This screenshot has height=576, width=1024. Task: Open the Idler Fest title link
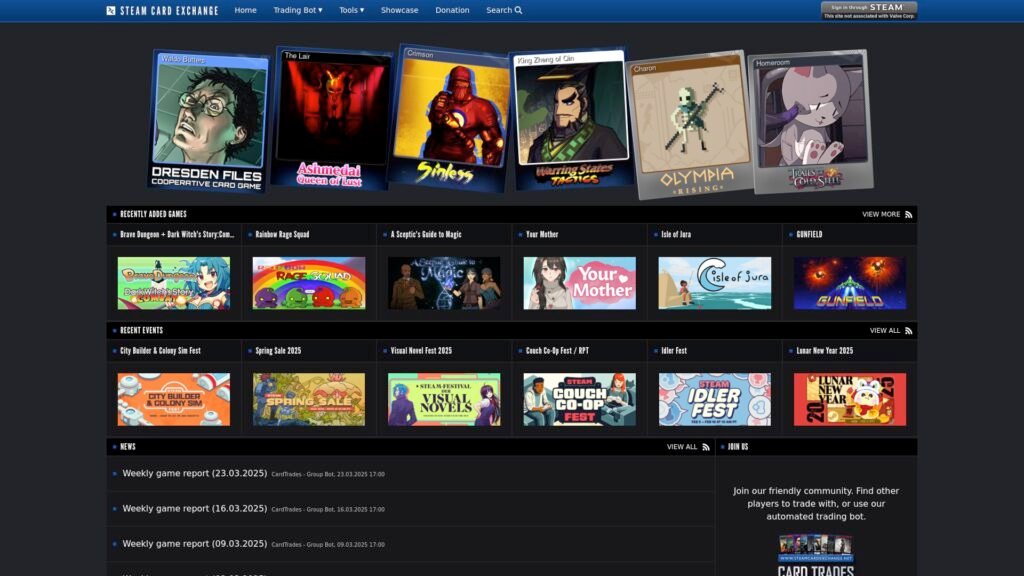[674, 351]
